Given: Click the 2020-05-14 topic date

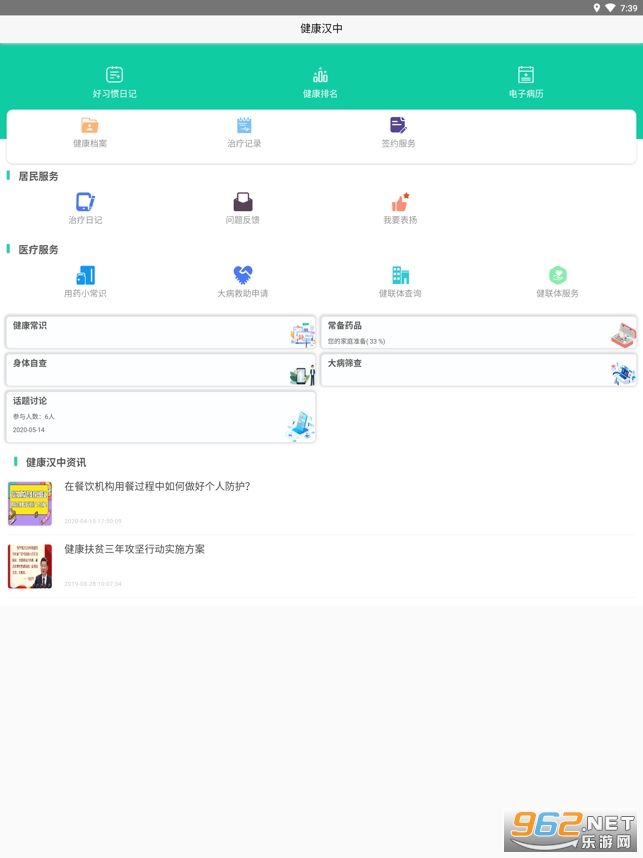Looking at the screenshot, I should (x=28, y=430).
